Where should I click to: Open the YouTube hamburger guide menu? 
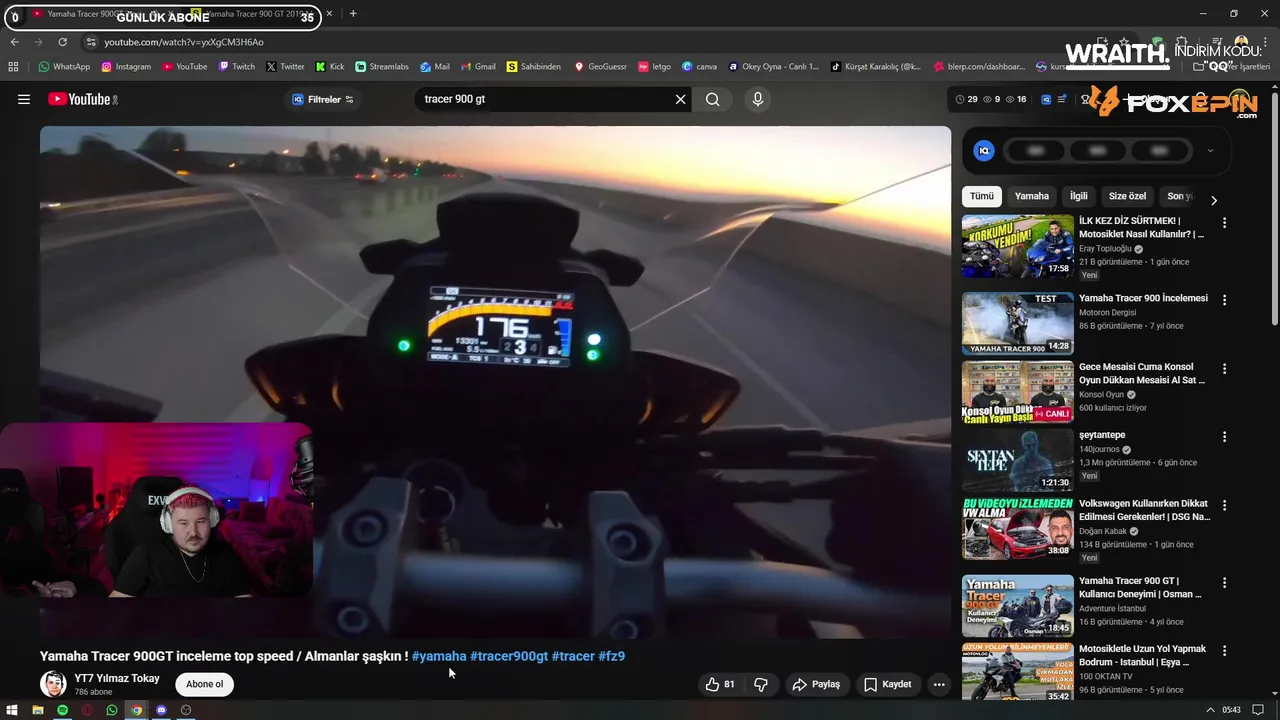(24, 99)
